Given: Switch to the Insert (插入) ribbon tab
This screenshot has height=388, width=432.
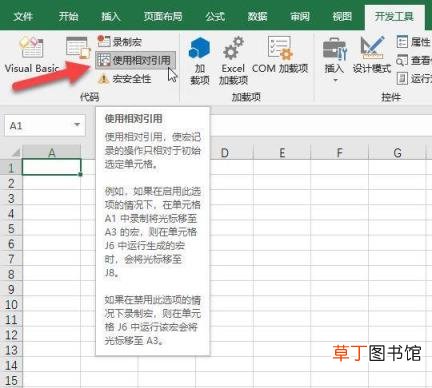Looking at the screenshot, I should click(x=111, y=16).
